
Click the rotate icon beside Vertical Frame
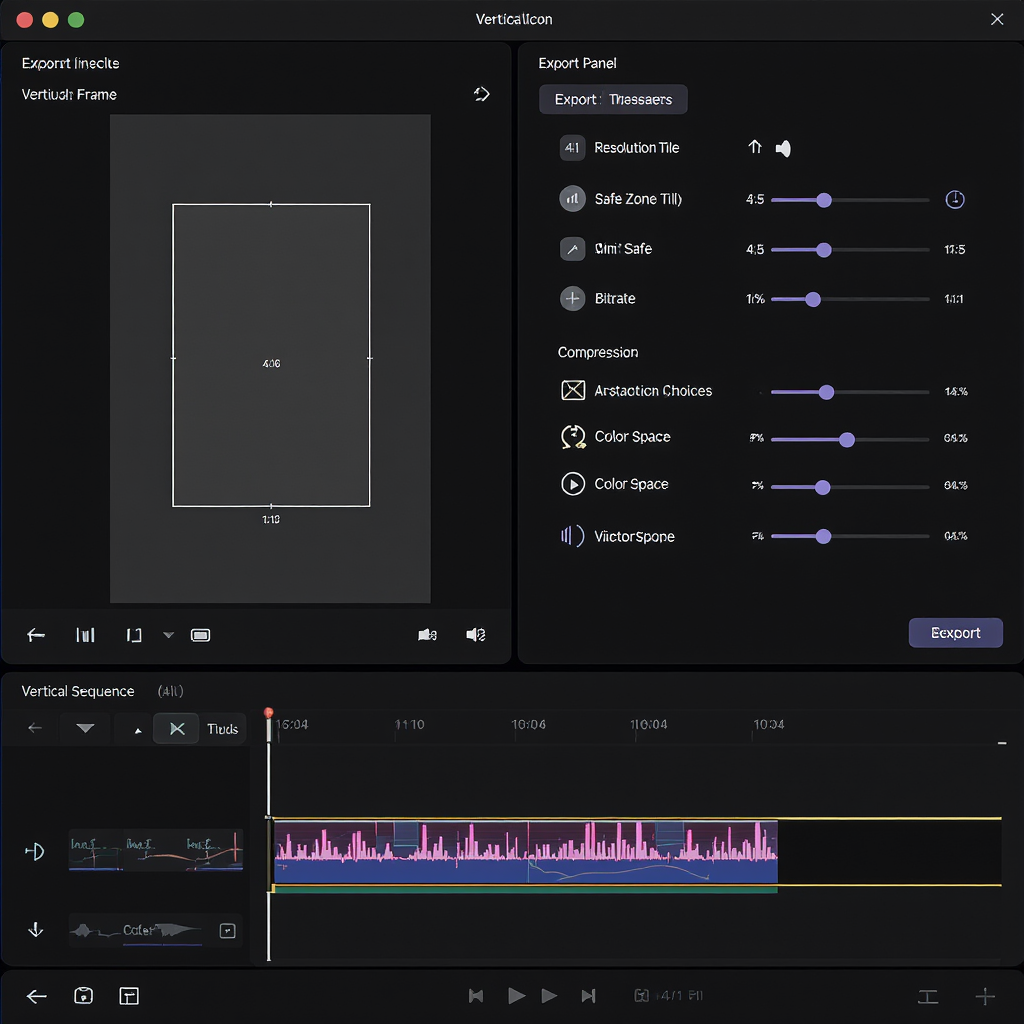[481, 94]
